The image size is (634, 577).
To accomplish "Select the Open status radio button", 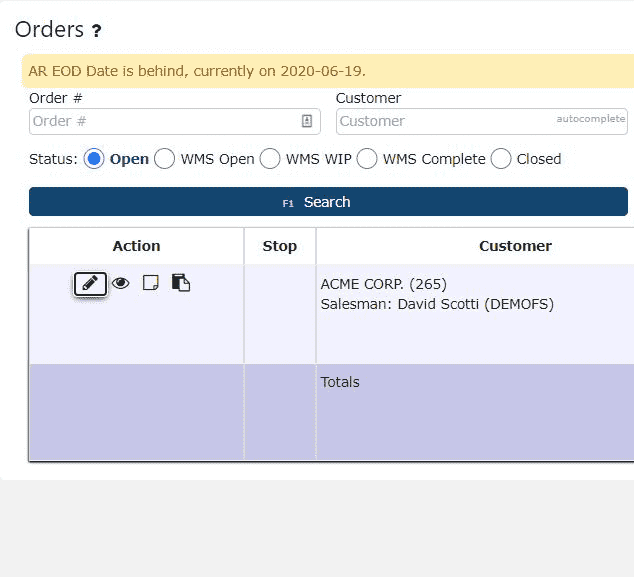I will (x=94, y=159).
